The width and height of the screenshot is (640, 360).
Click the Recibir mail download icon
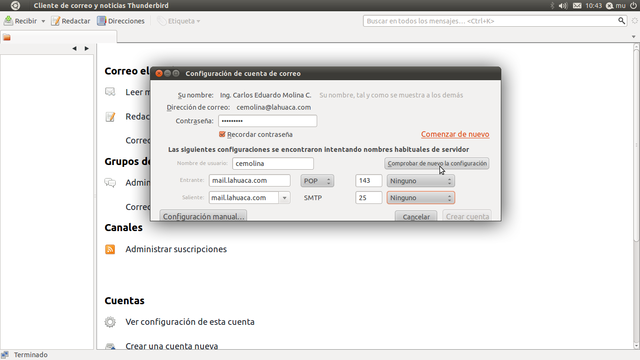(8, 20)
